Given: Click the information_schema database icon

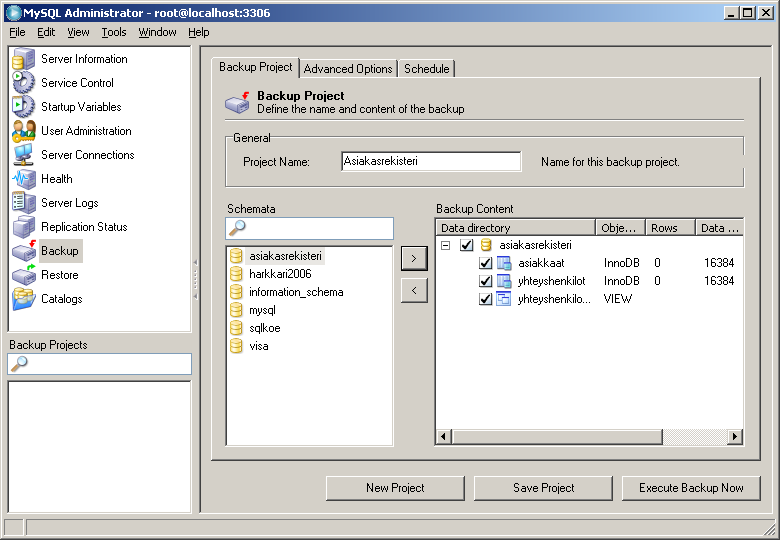Looking at the screenshot, I should pyautogui.click(x=236, y=292).
